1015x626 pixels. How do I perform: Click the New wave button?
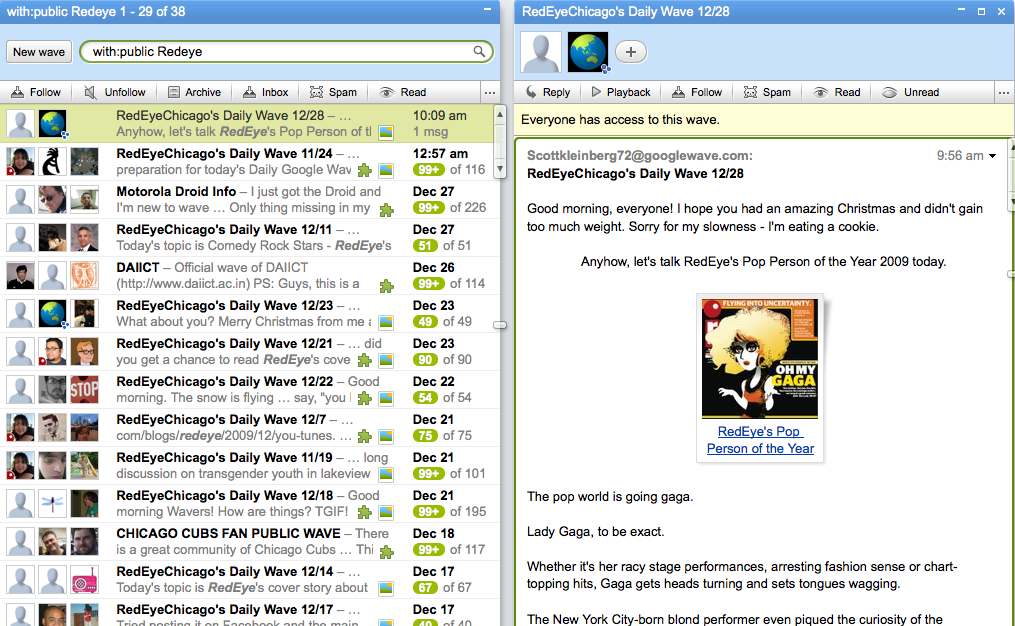39,52
